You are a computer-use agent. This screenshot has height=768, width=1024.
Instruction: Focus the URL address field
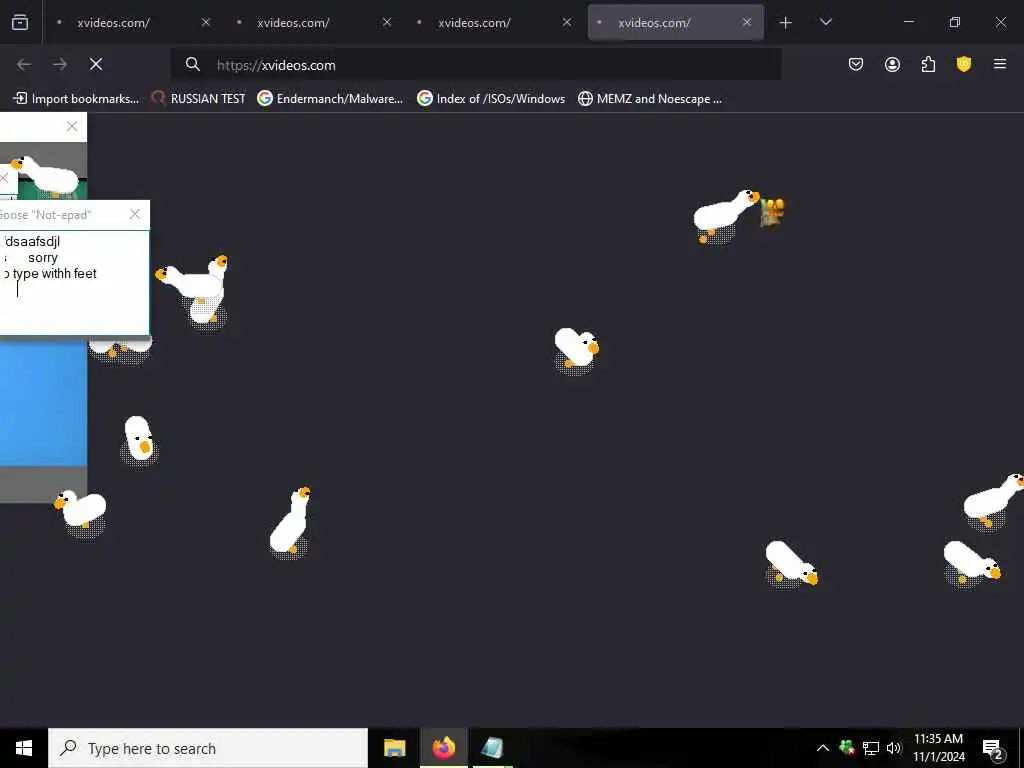475,65
